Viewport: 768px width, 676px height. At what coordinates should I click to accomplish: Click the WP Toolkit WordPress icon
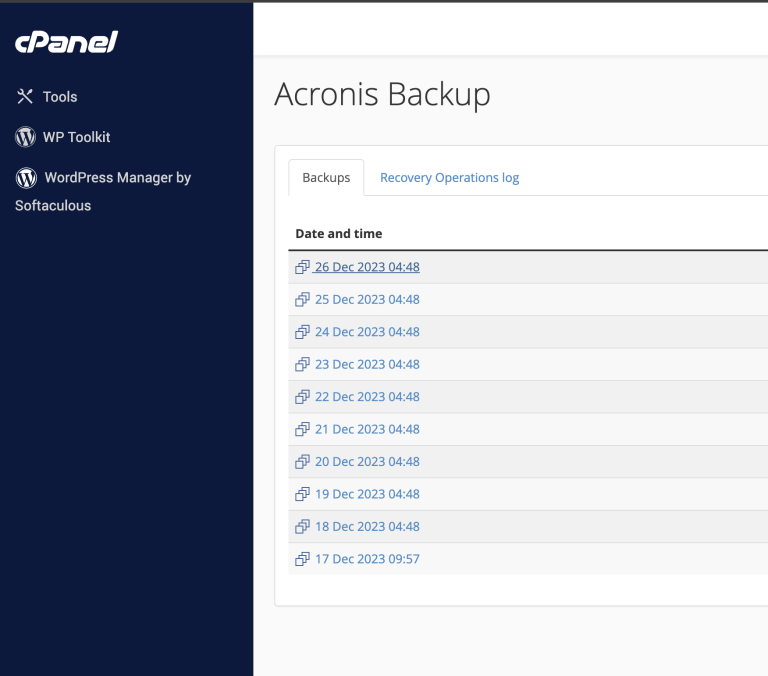coord(25,137)
